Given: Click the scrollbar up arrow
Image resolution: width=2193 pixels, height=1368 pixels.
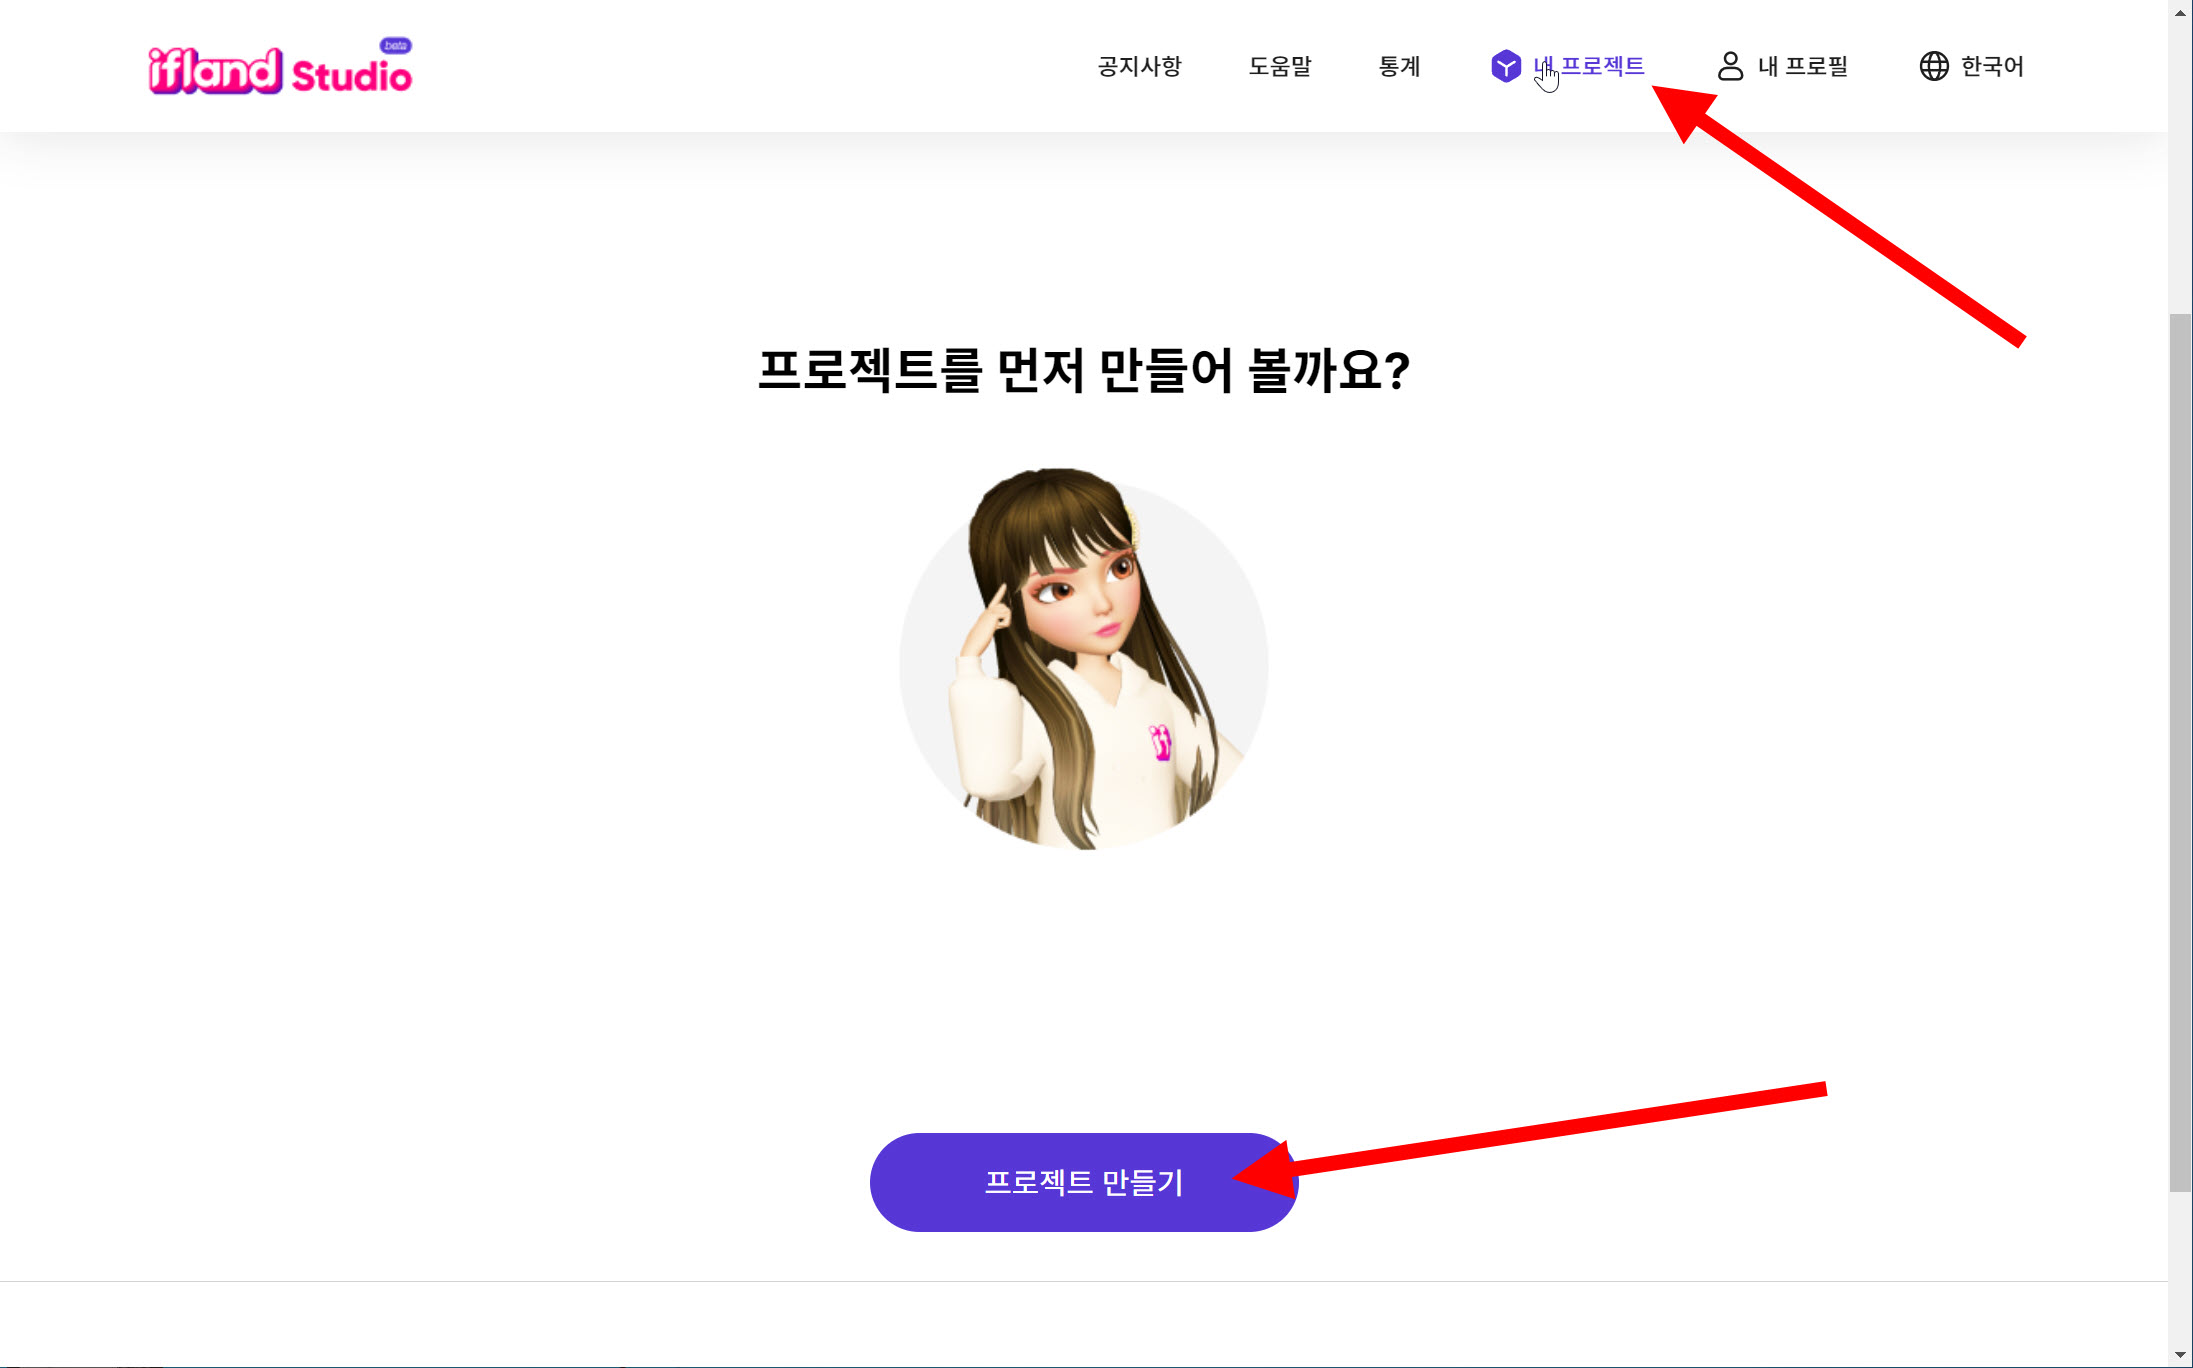Looking at the screenshot, I should click(x=2181, y=12).
